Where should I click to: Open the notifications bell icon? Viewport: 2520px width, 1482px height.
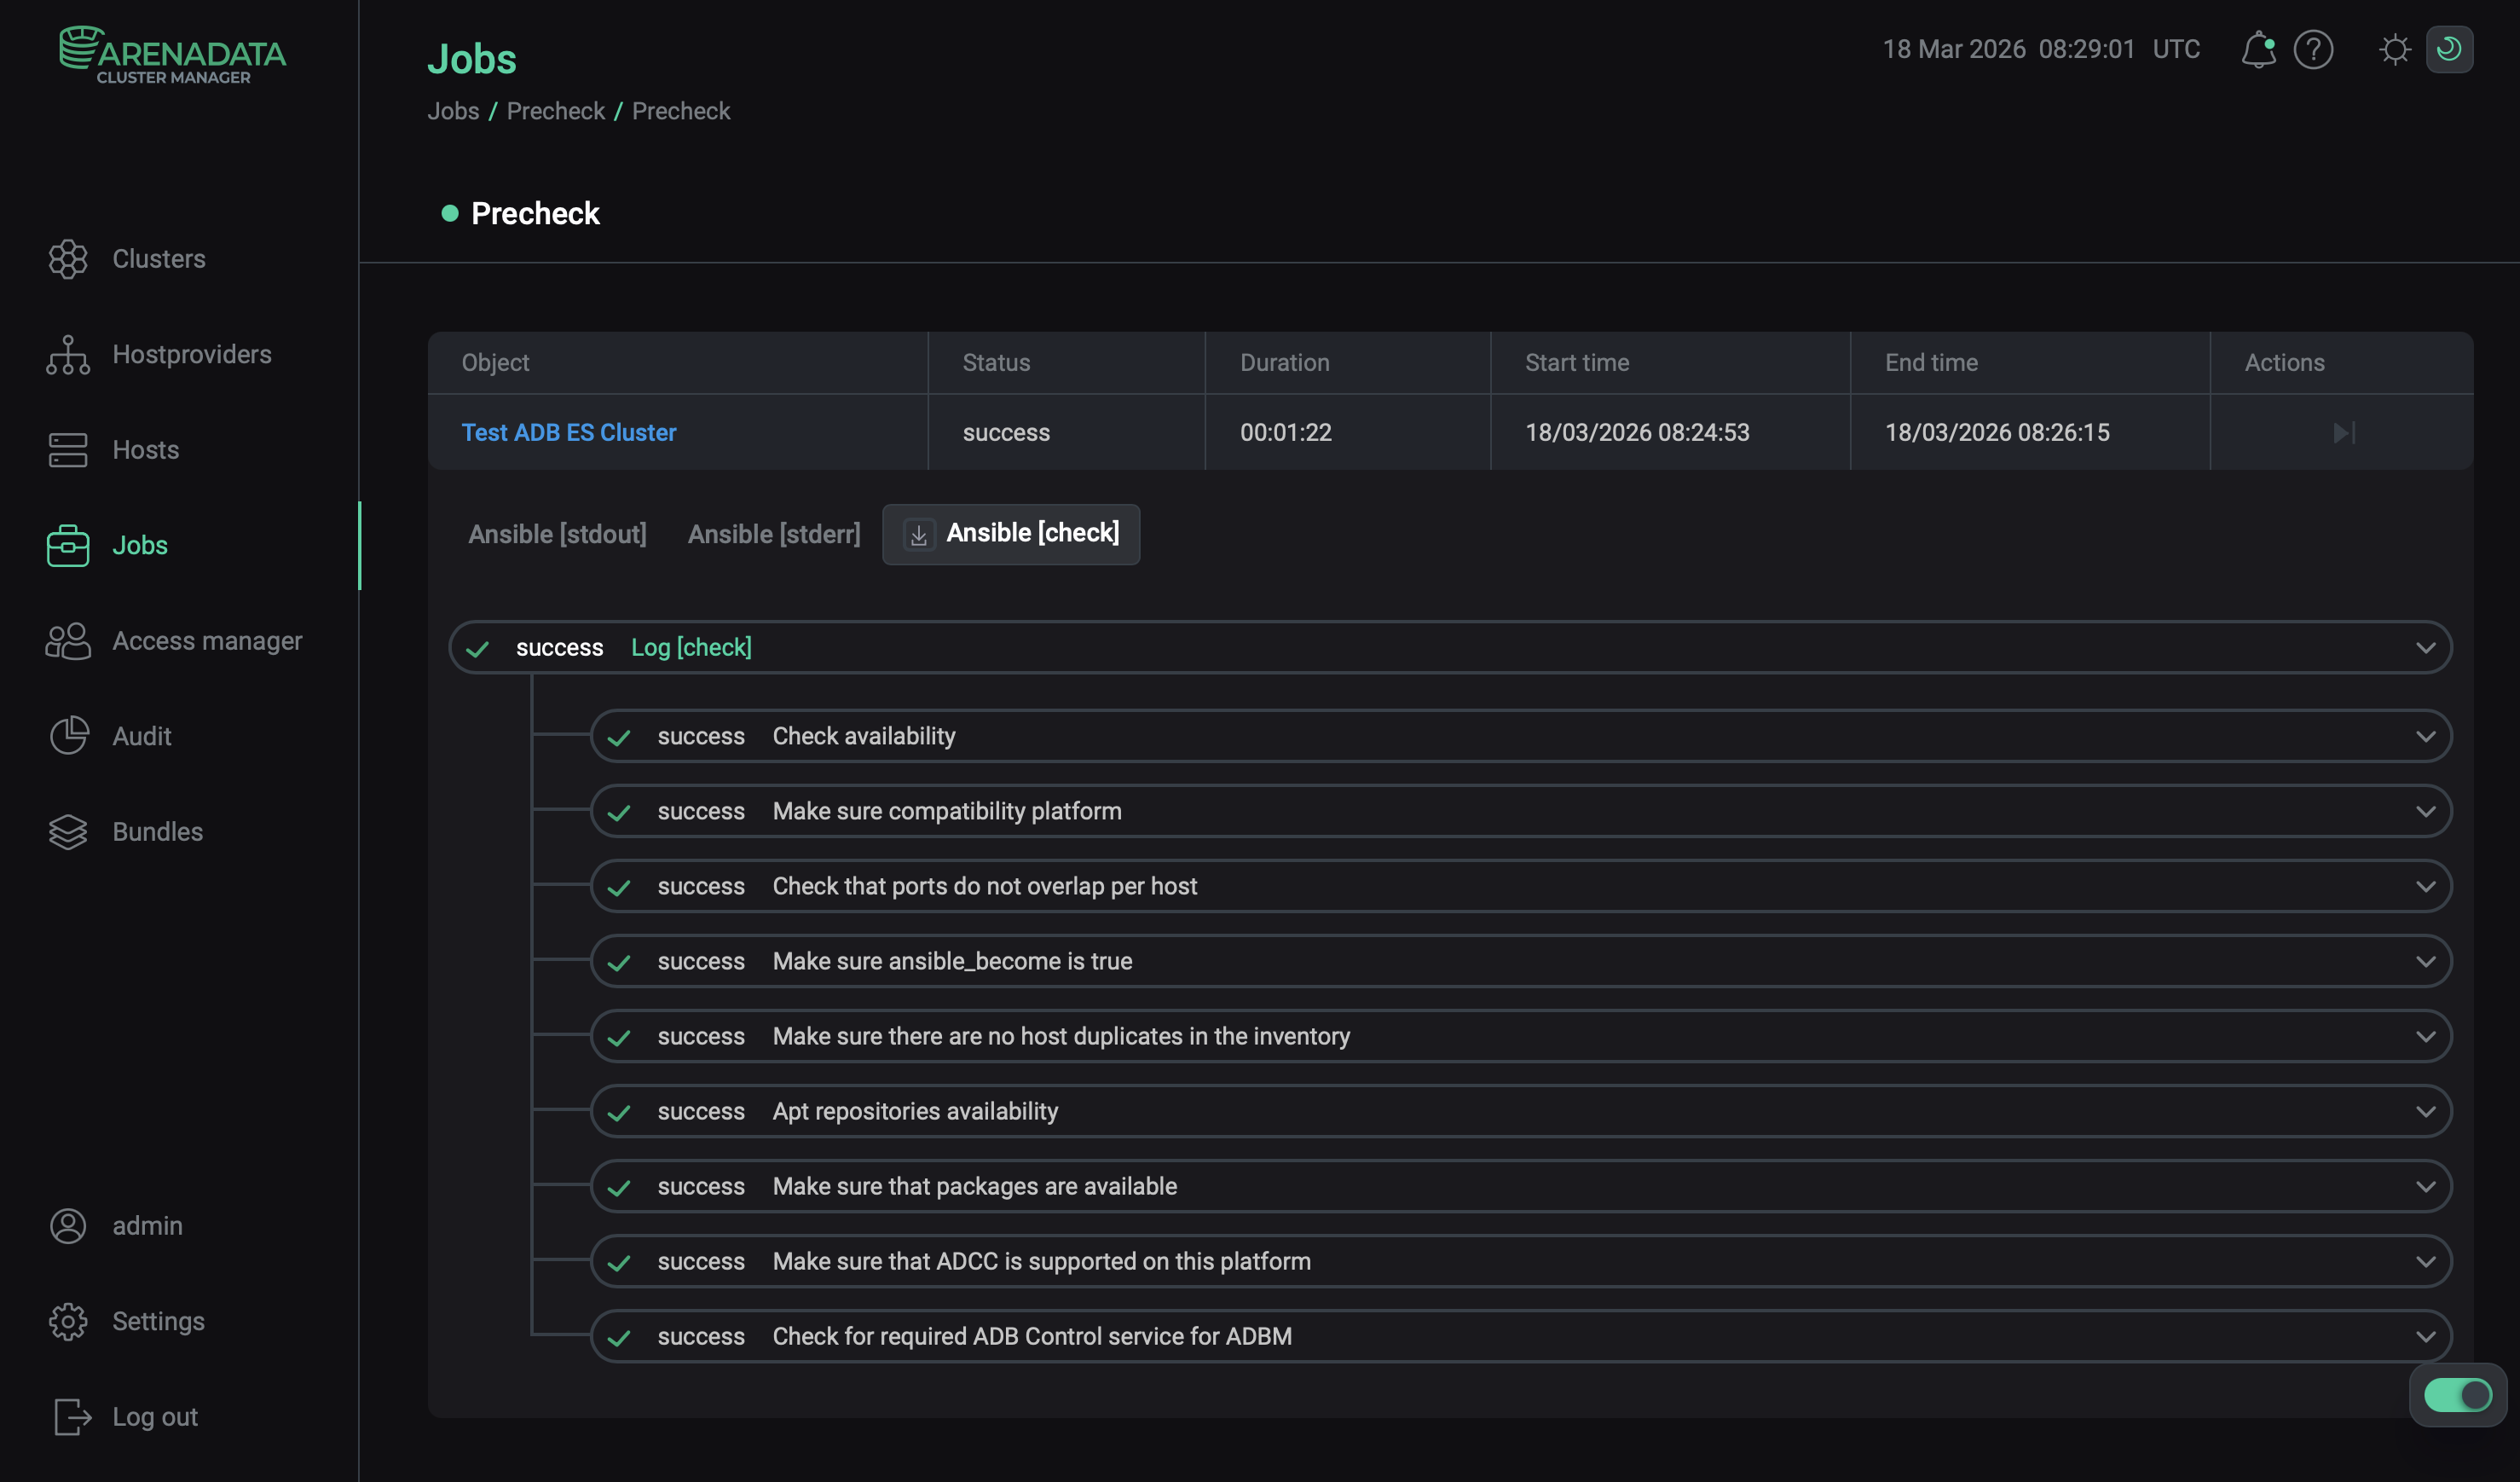pyautogui.click(x=2257, y=49)
